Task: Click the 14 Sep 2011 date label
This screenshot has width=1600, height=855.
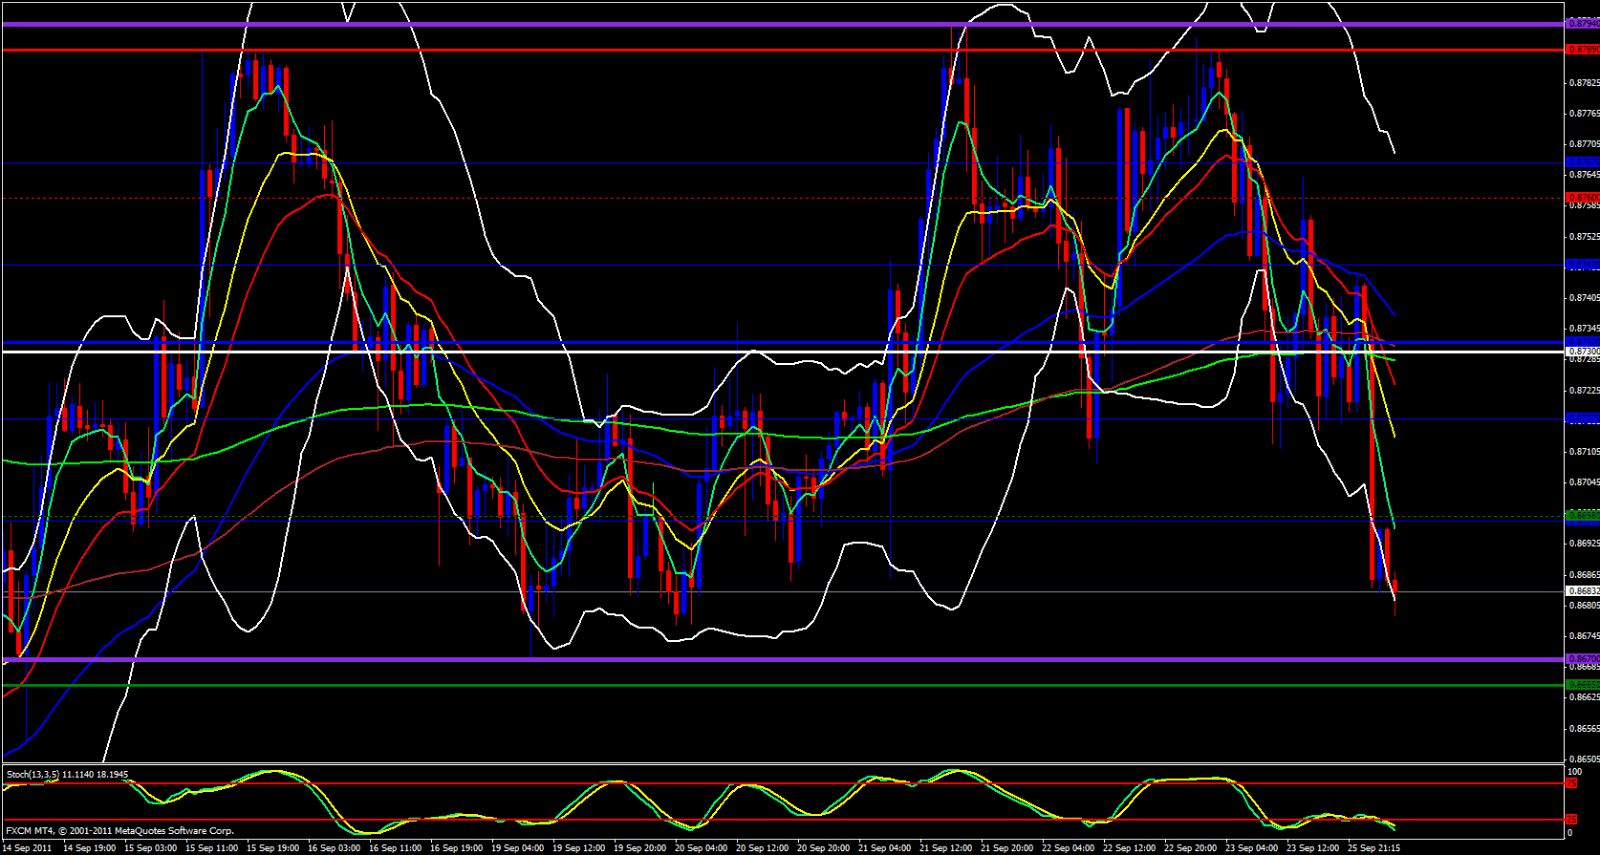Action: (27, 848)
